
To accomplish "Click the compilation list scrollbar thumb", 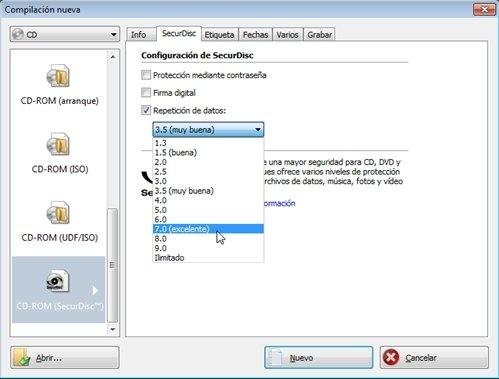I will (113, 265).
